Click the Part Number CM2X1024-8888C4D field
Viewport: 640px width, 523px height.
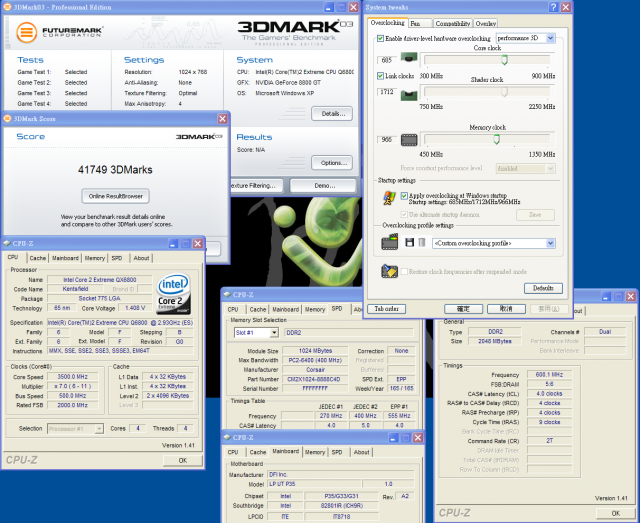point(314,379)
